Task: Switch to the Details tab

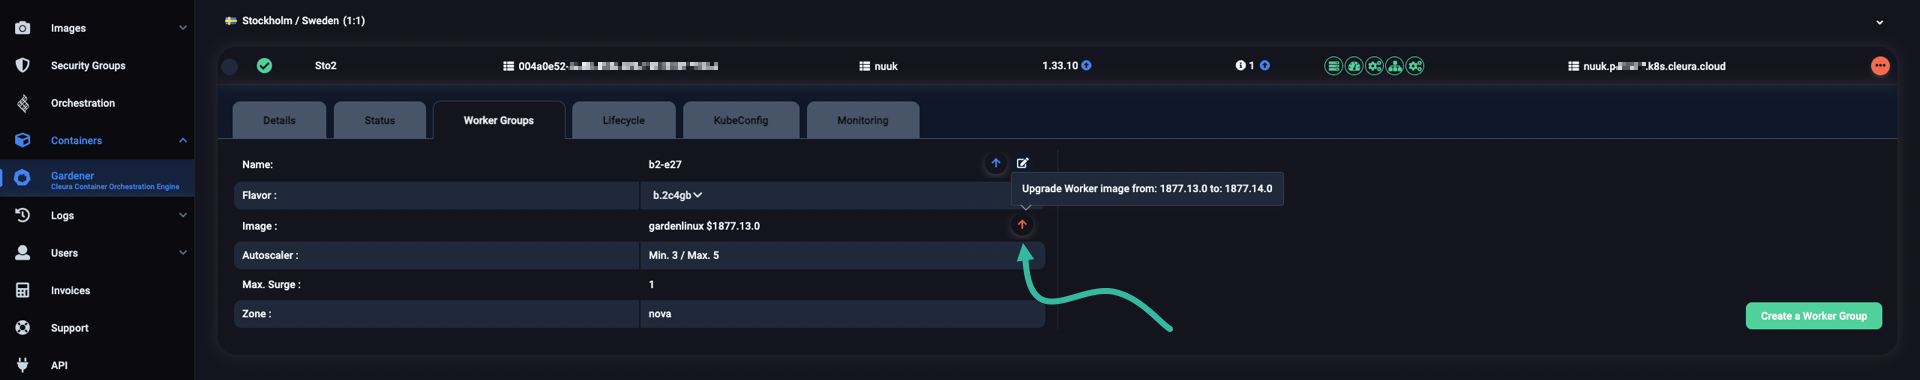Action: [279, 120]
